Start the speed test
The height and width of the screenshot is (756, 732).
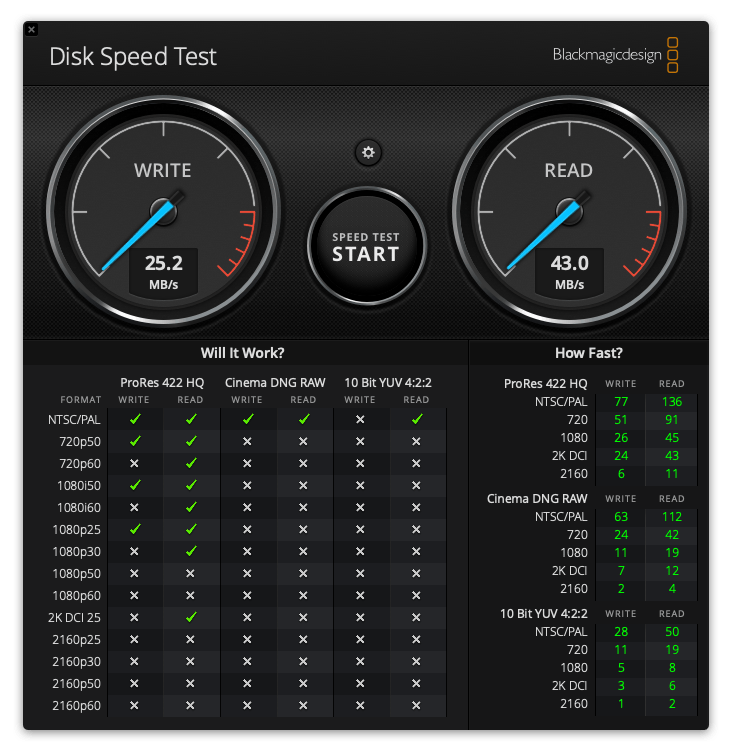coord(366,246)
